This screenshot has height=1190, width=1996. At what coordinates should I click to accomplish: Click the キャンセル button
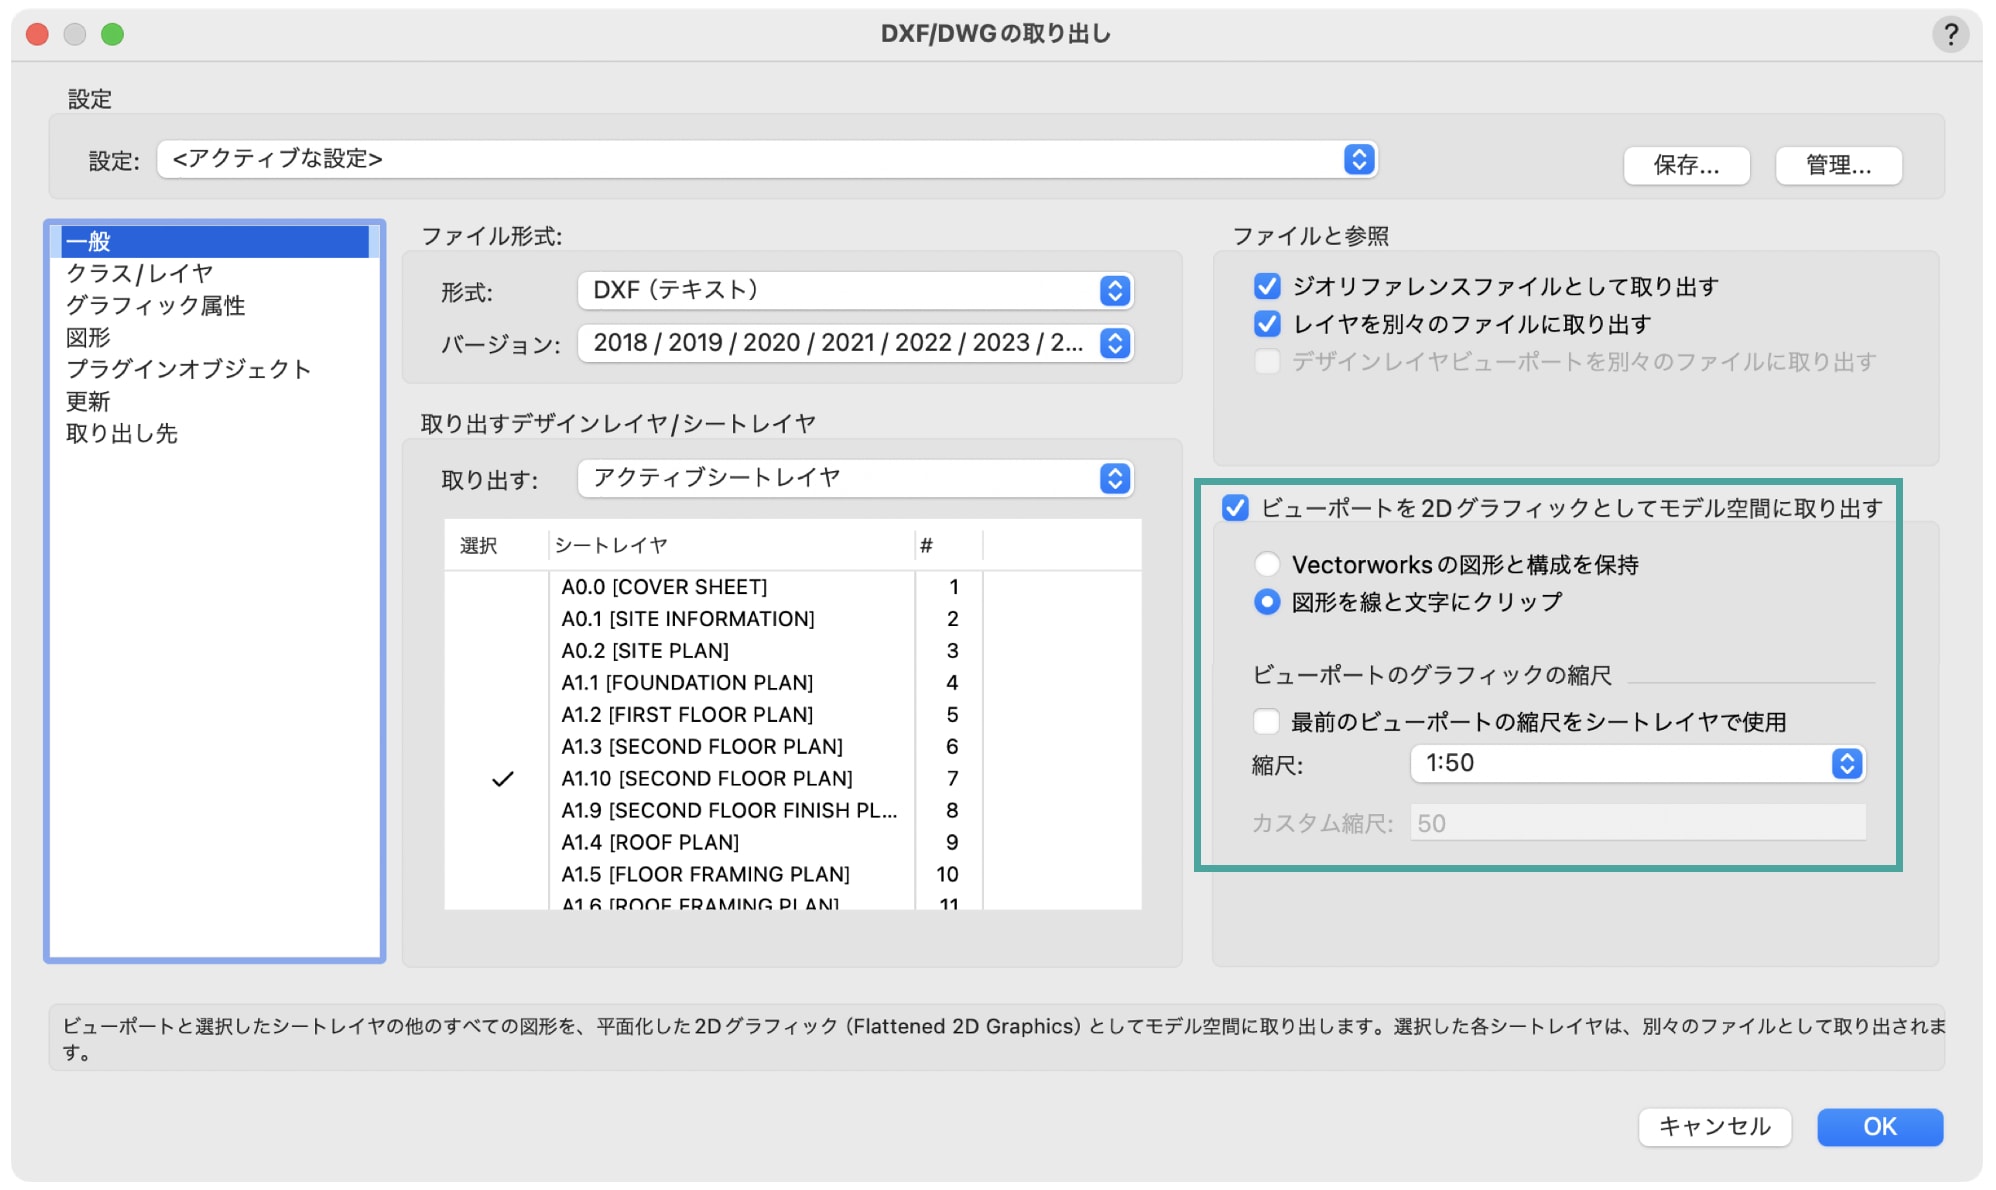1714,1127
